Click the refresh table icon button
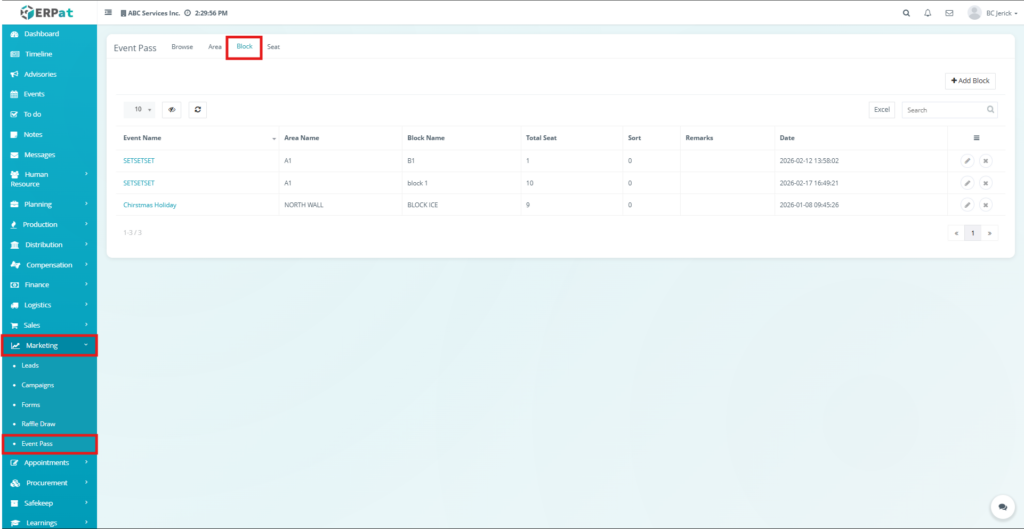 coord(197,110)
